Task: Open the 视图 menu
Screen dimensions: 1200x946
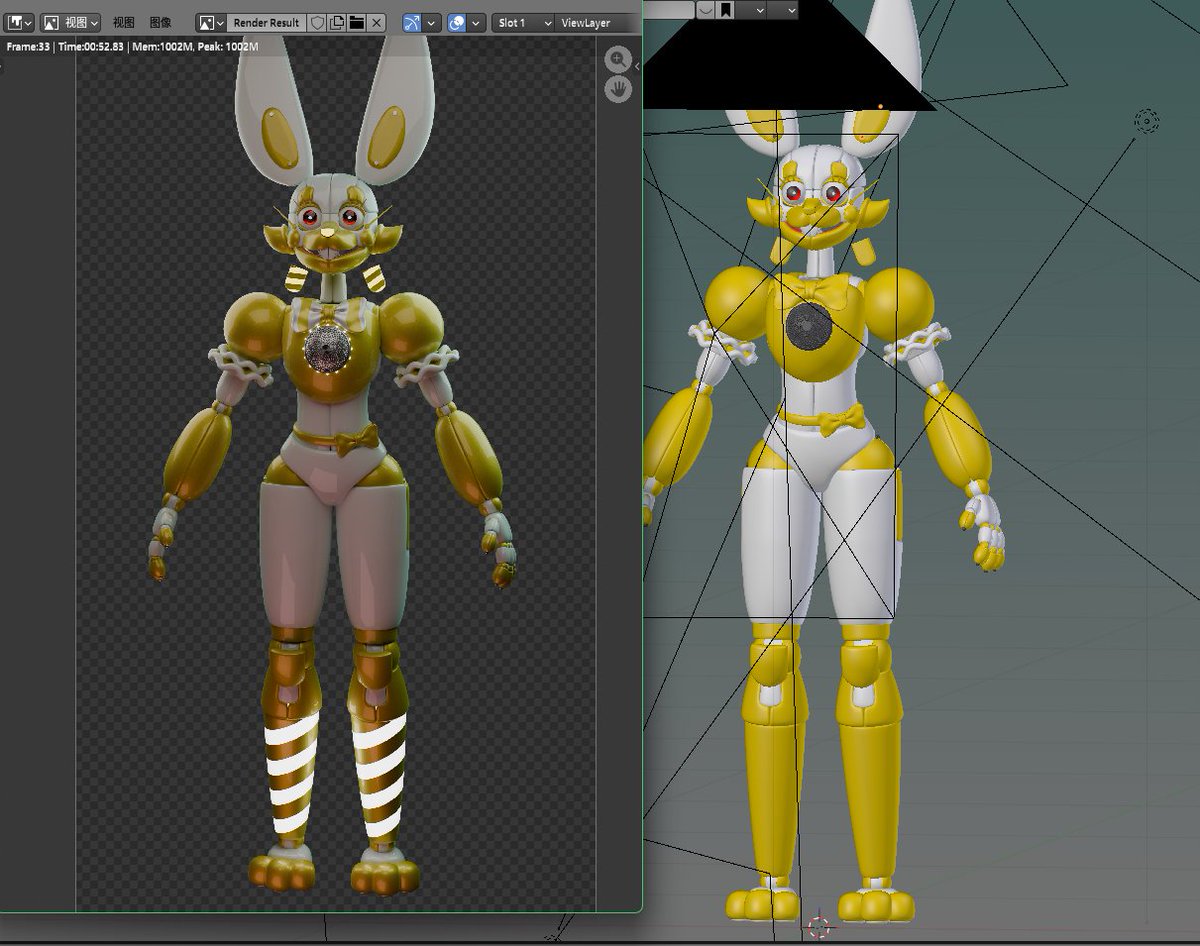Action: pos(123,22)
